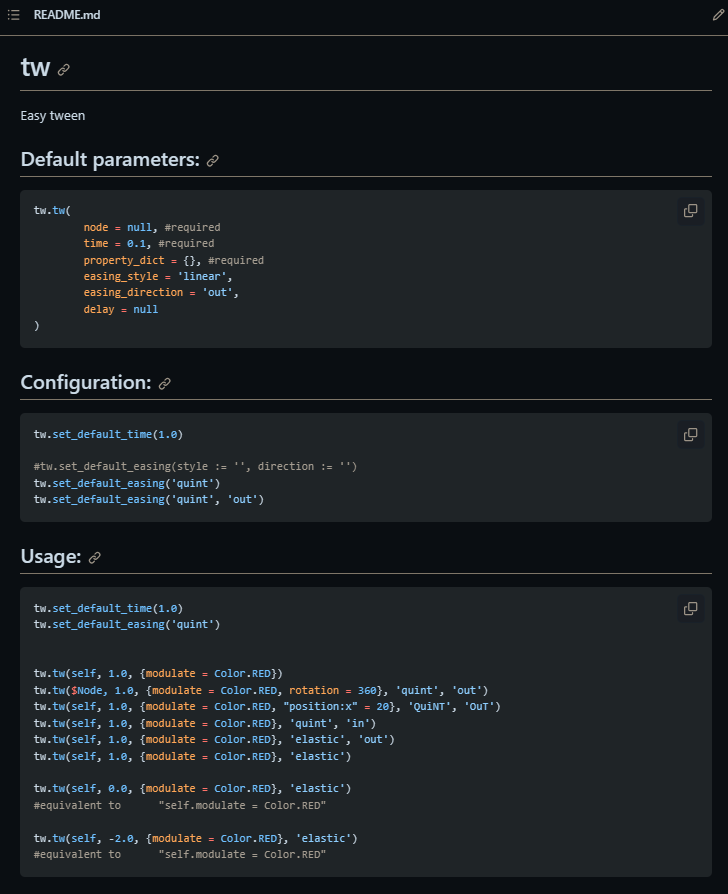Open the README outline menu icon
The image size is (728, 894).
(14, 15)
